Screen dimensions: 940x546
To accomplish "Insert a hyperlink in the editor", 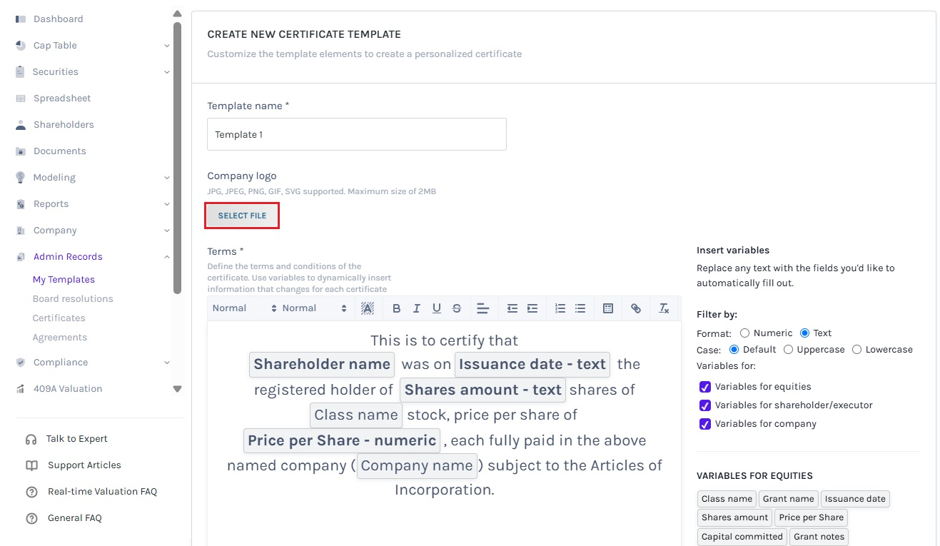I will 636,308.
